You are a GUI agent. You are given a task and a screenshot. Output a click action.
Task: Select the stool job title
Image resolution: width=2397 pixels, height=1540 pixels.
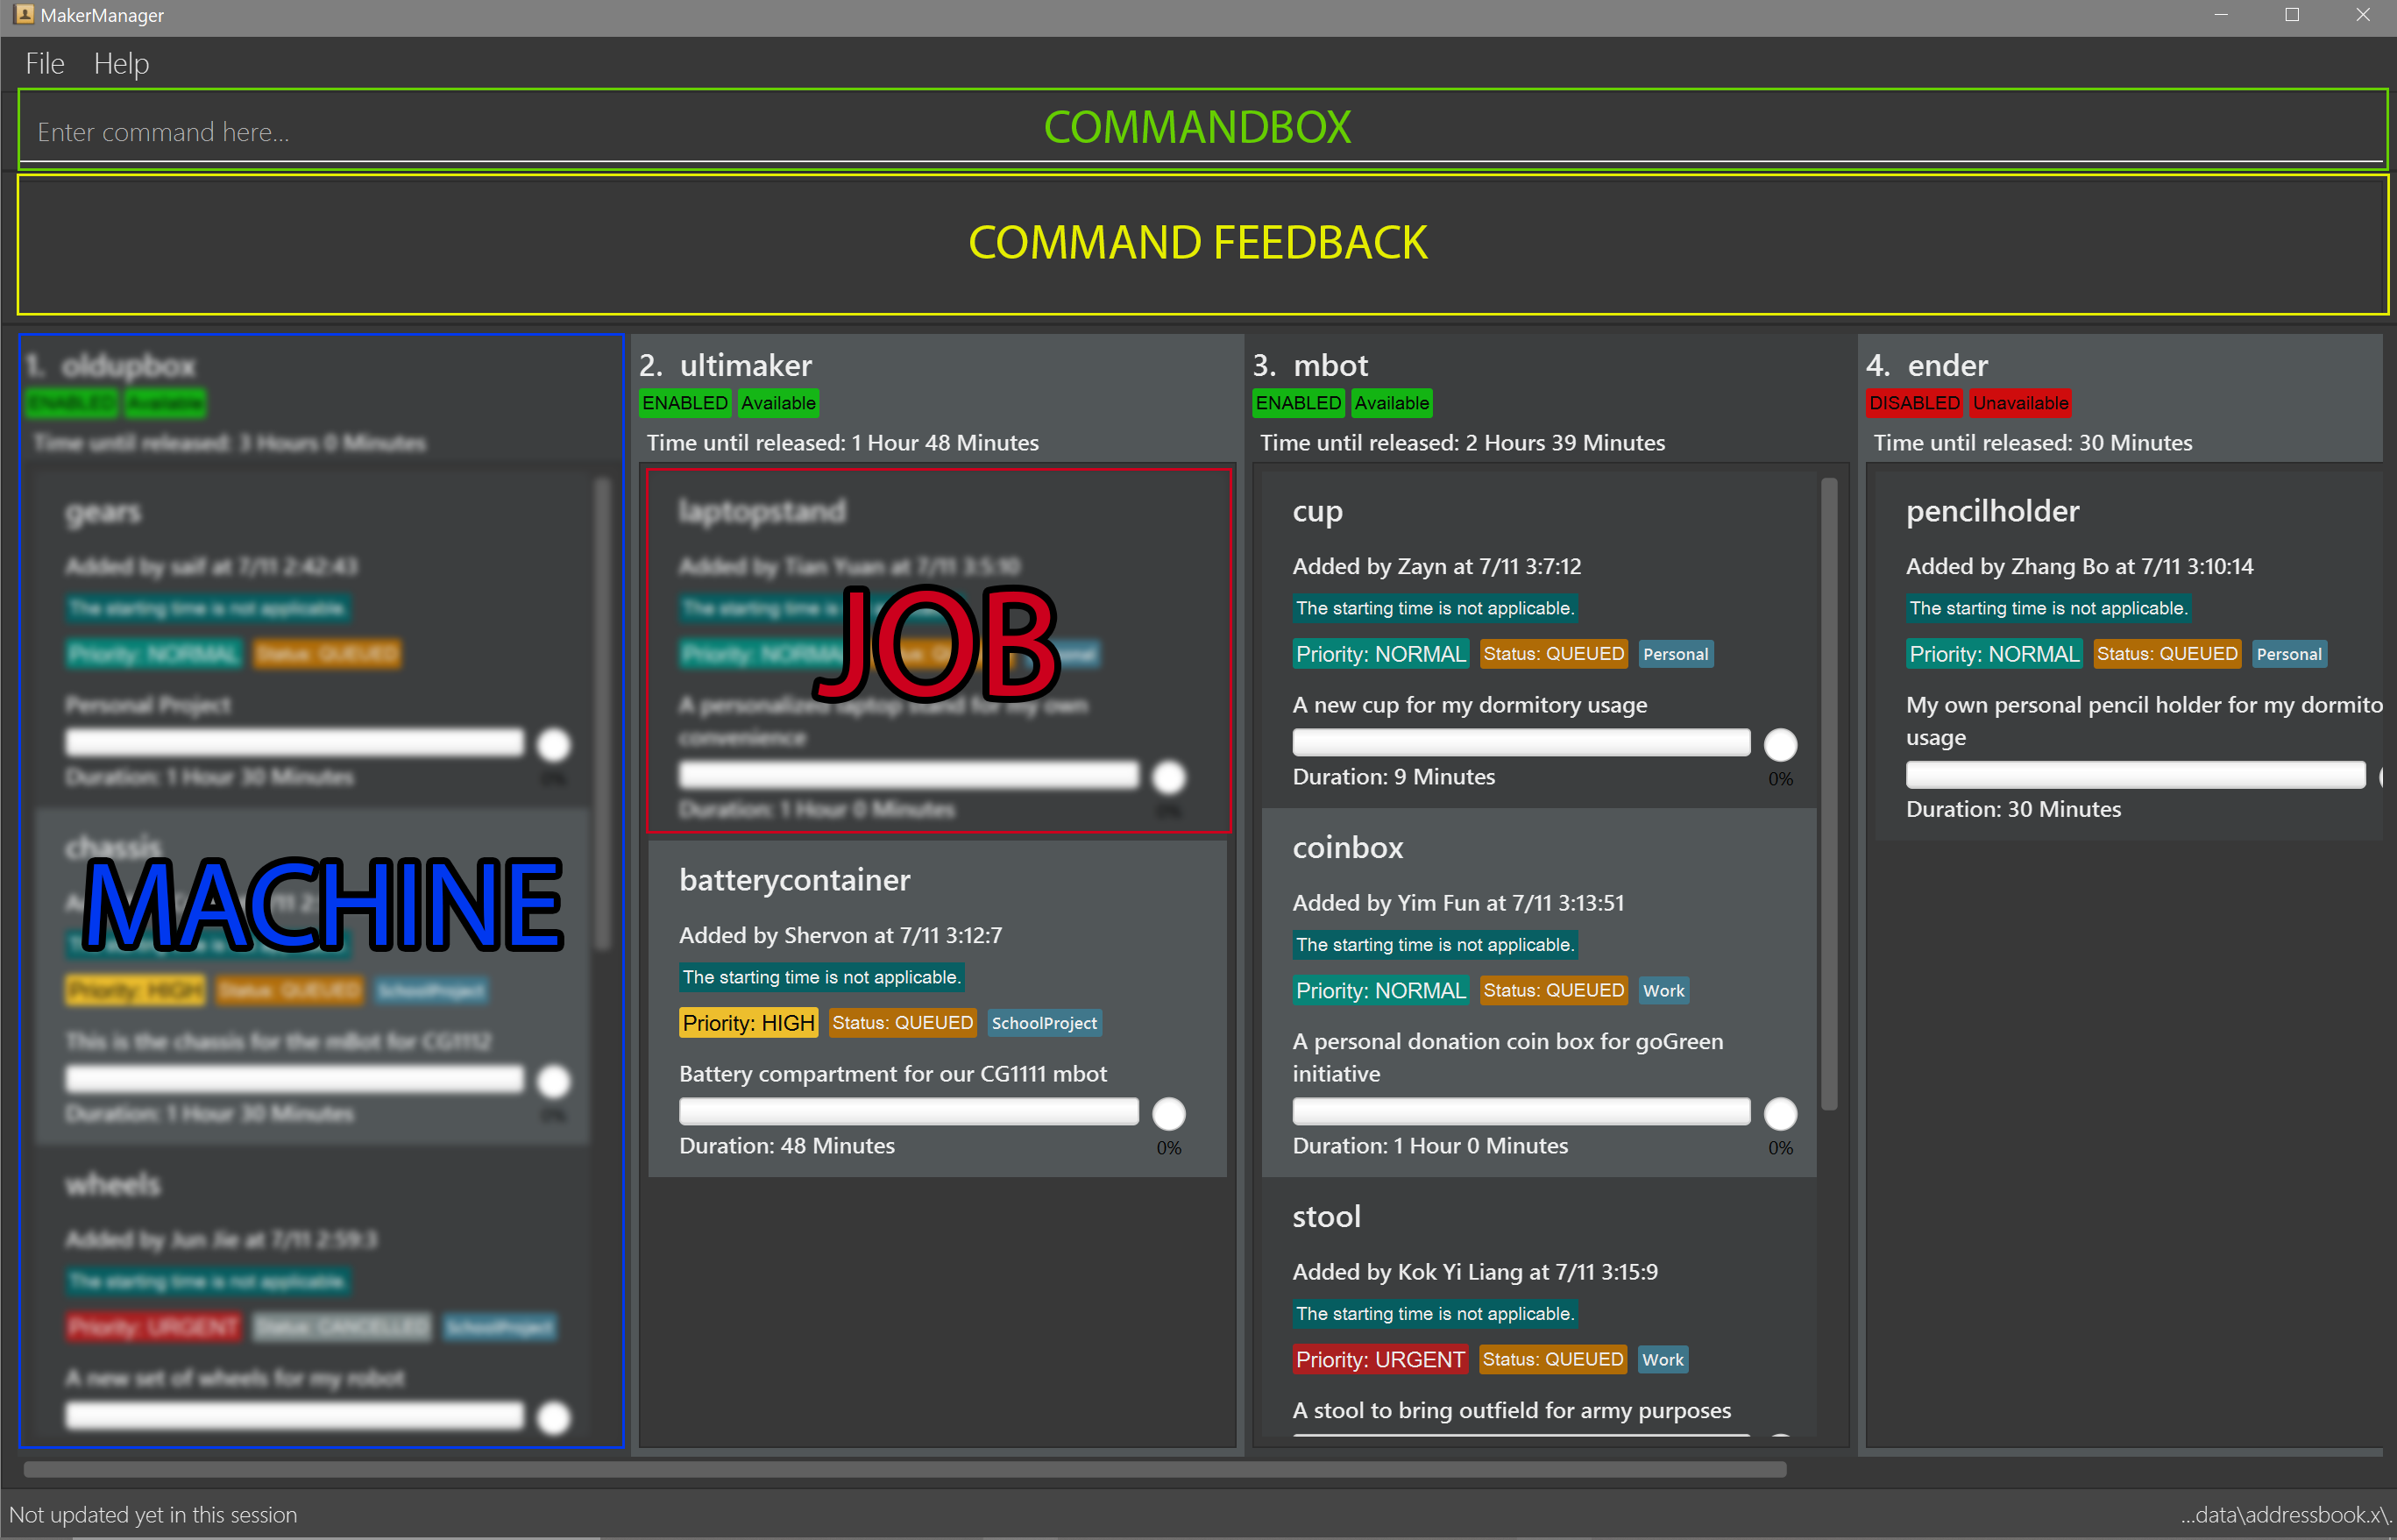1326,1217
